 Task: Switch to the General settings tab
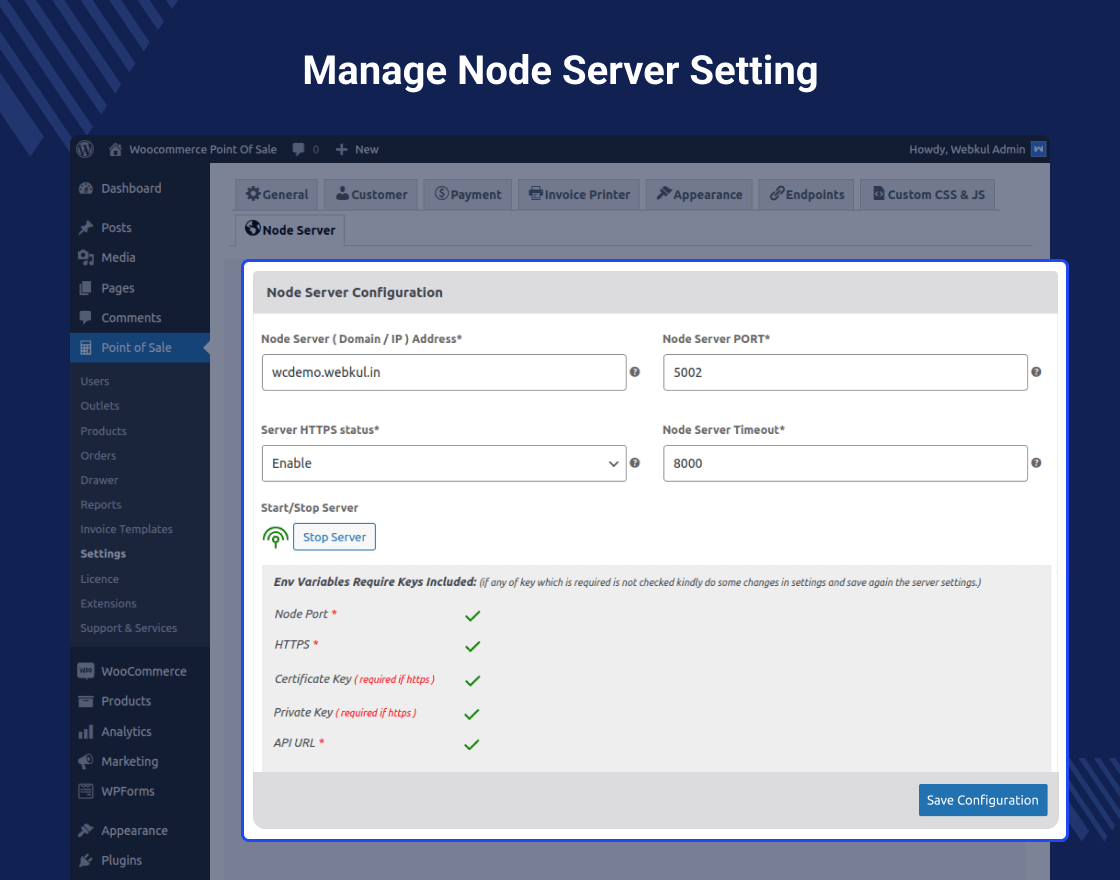tap(278, 194)
